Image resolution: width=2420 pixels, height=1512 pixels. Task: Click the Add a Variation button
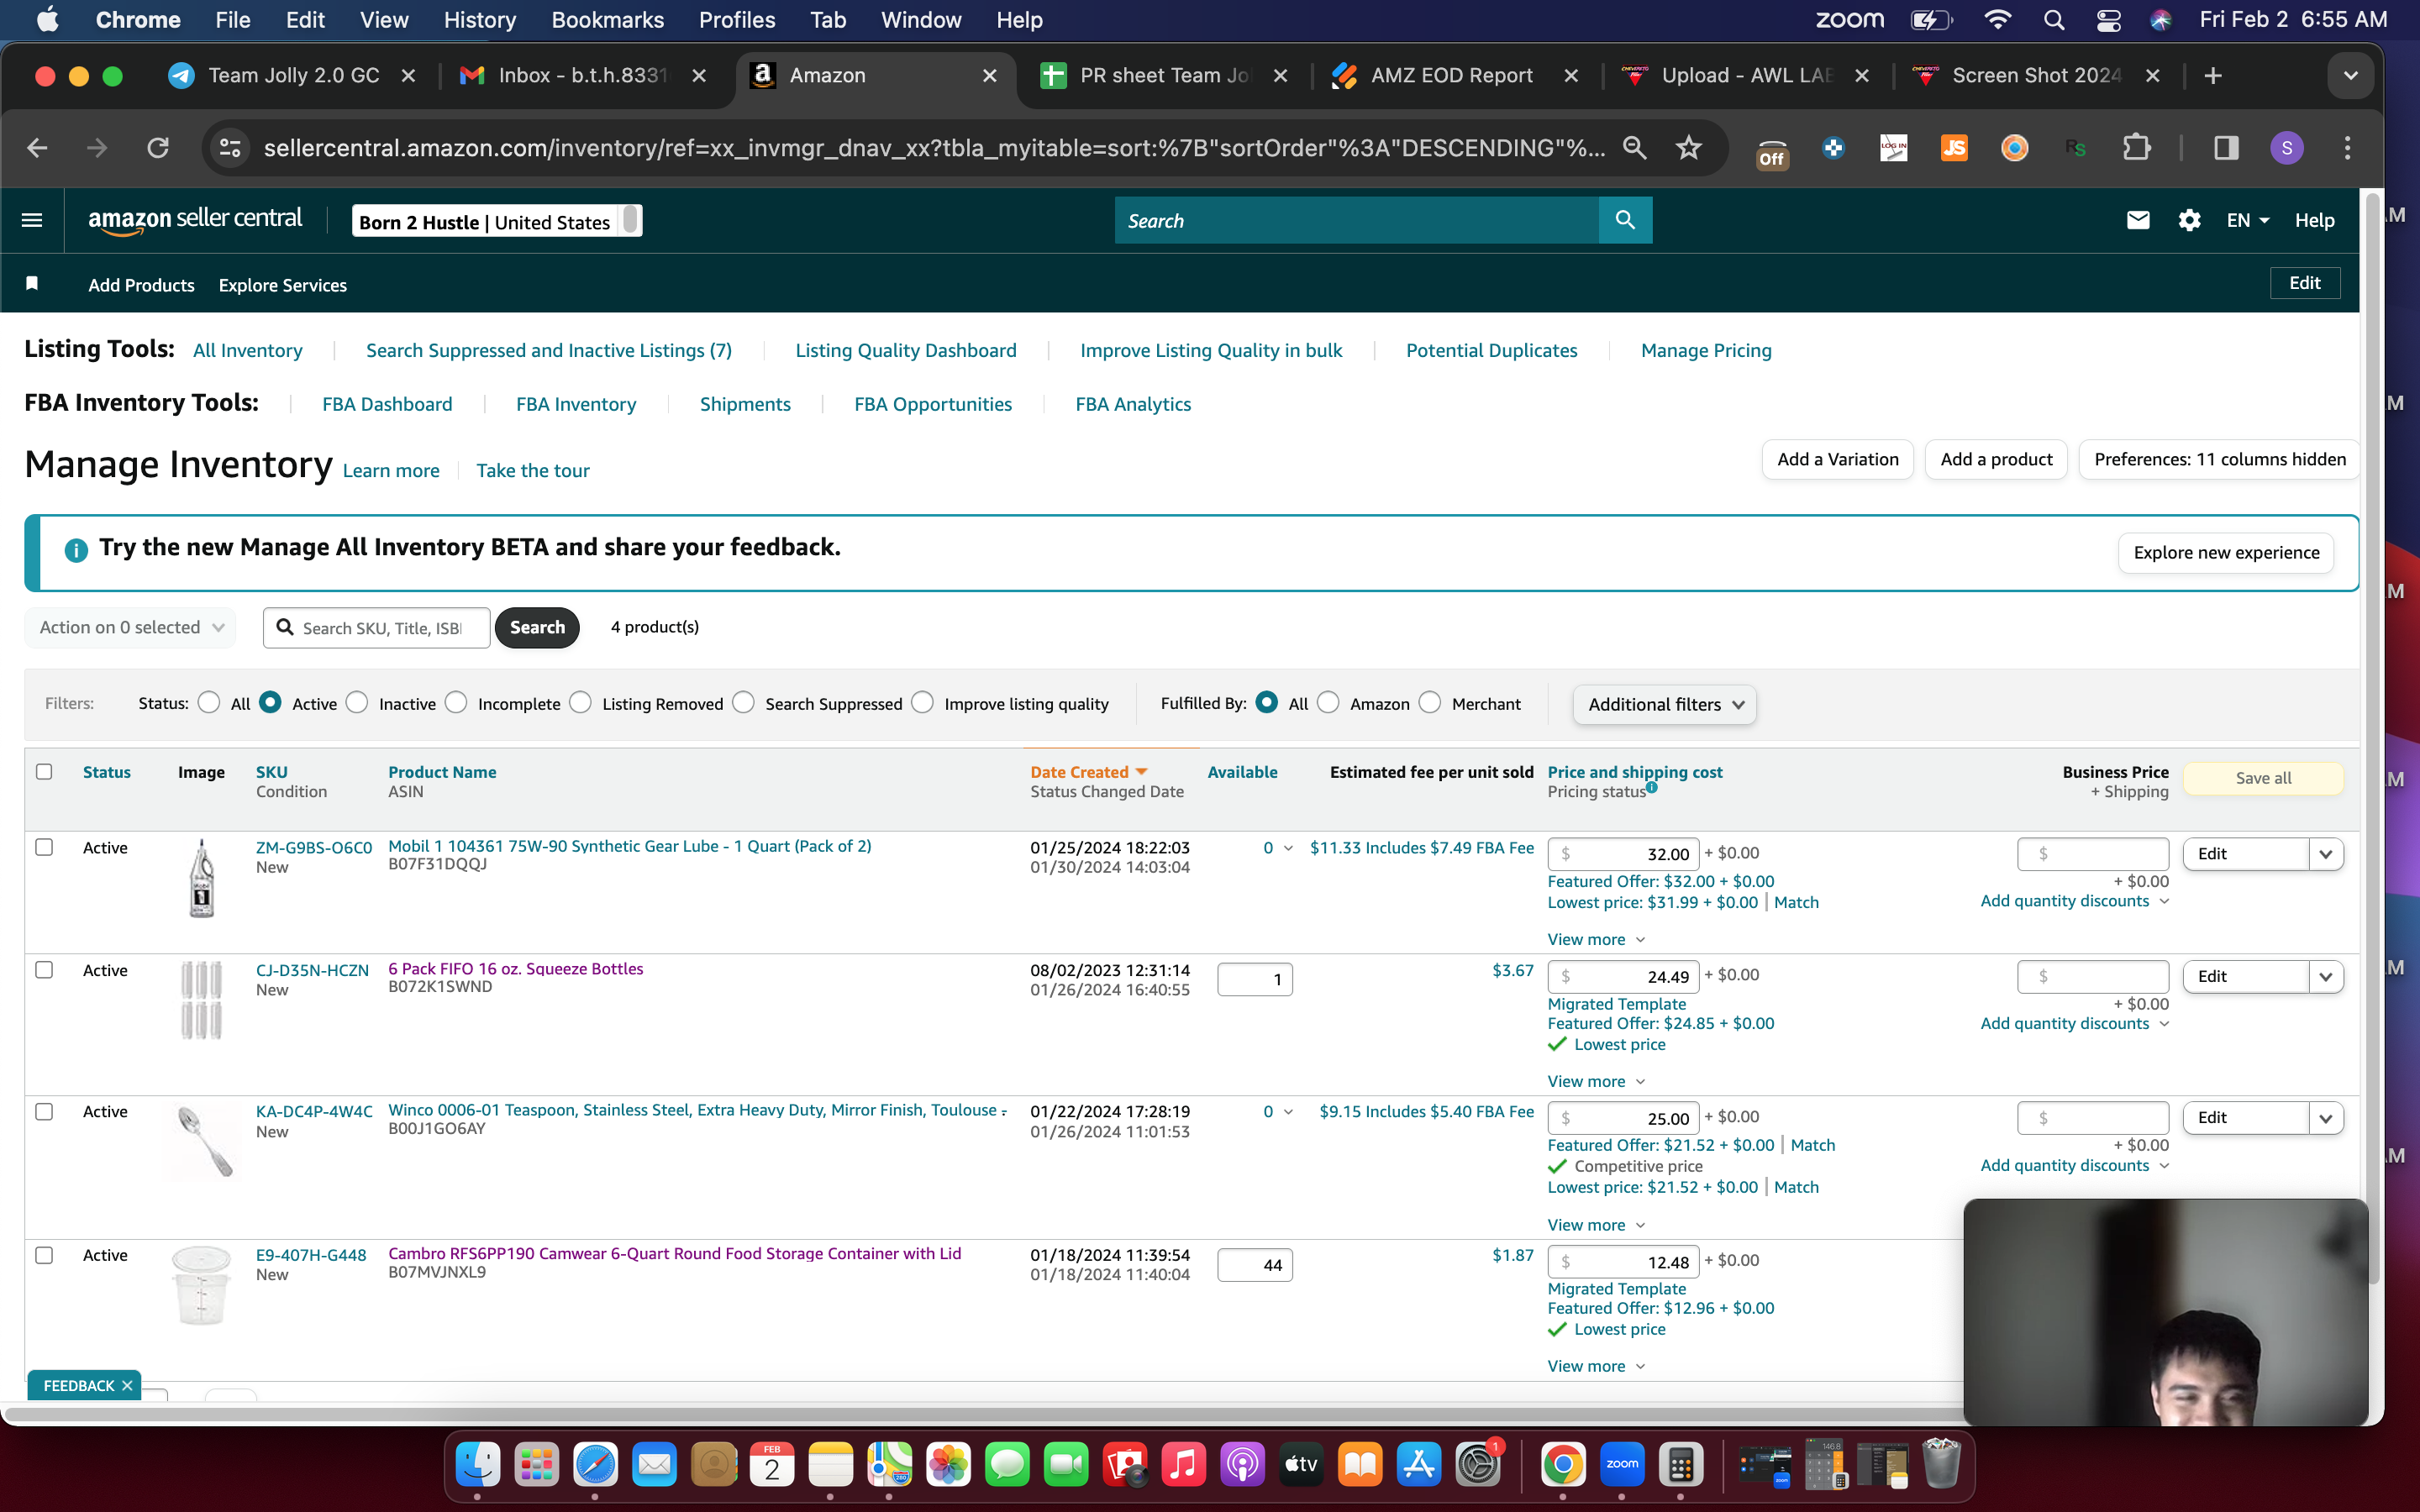point(1837,460)
